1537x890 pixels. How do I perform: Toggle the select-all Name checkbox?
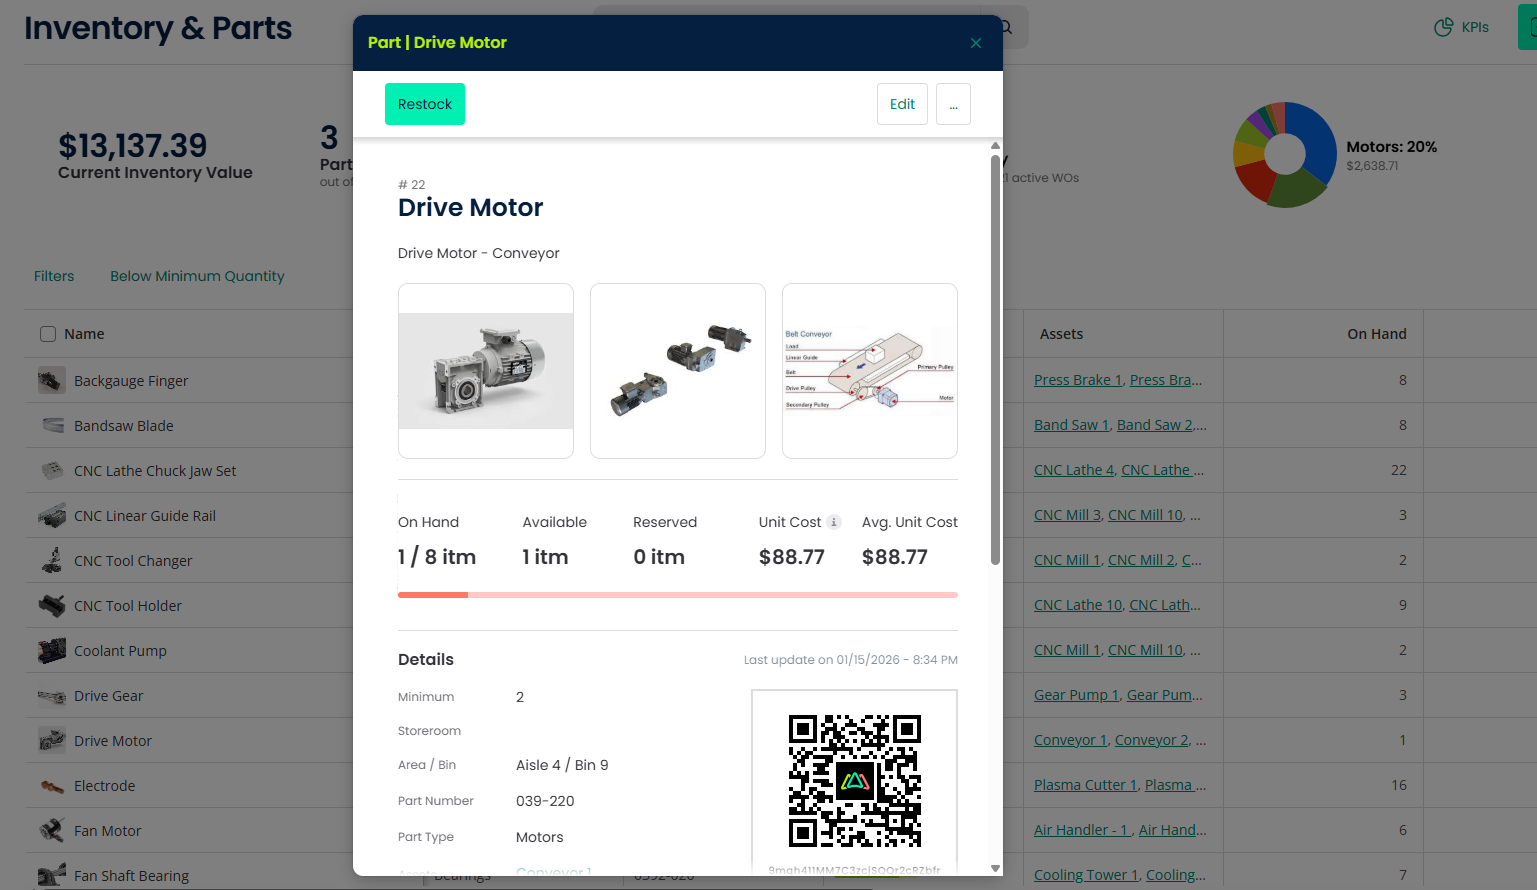point(48,334)
